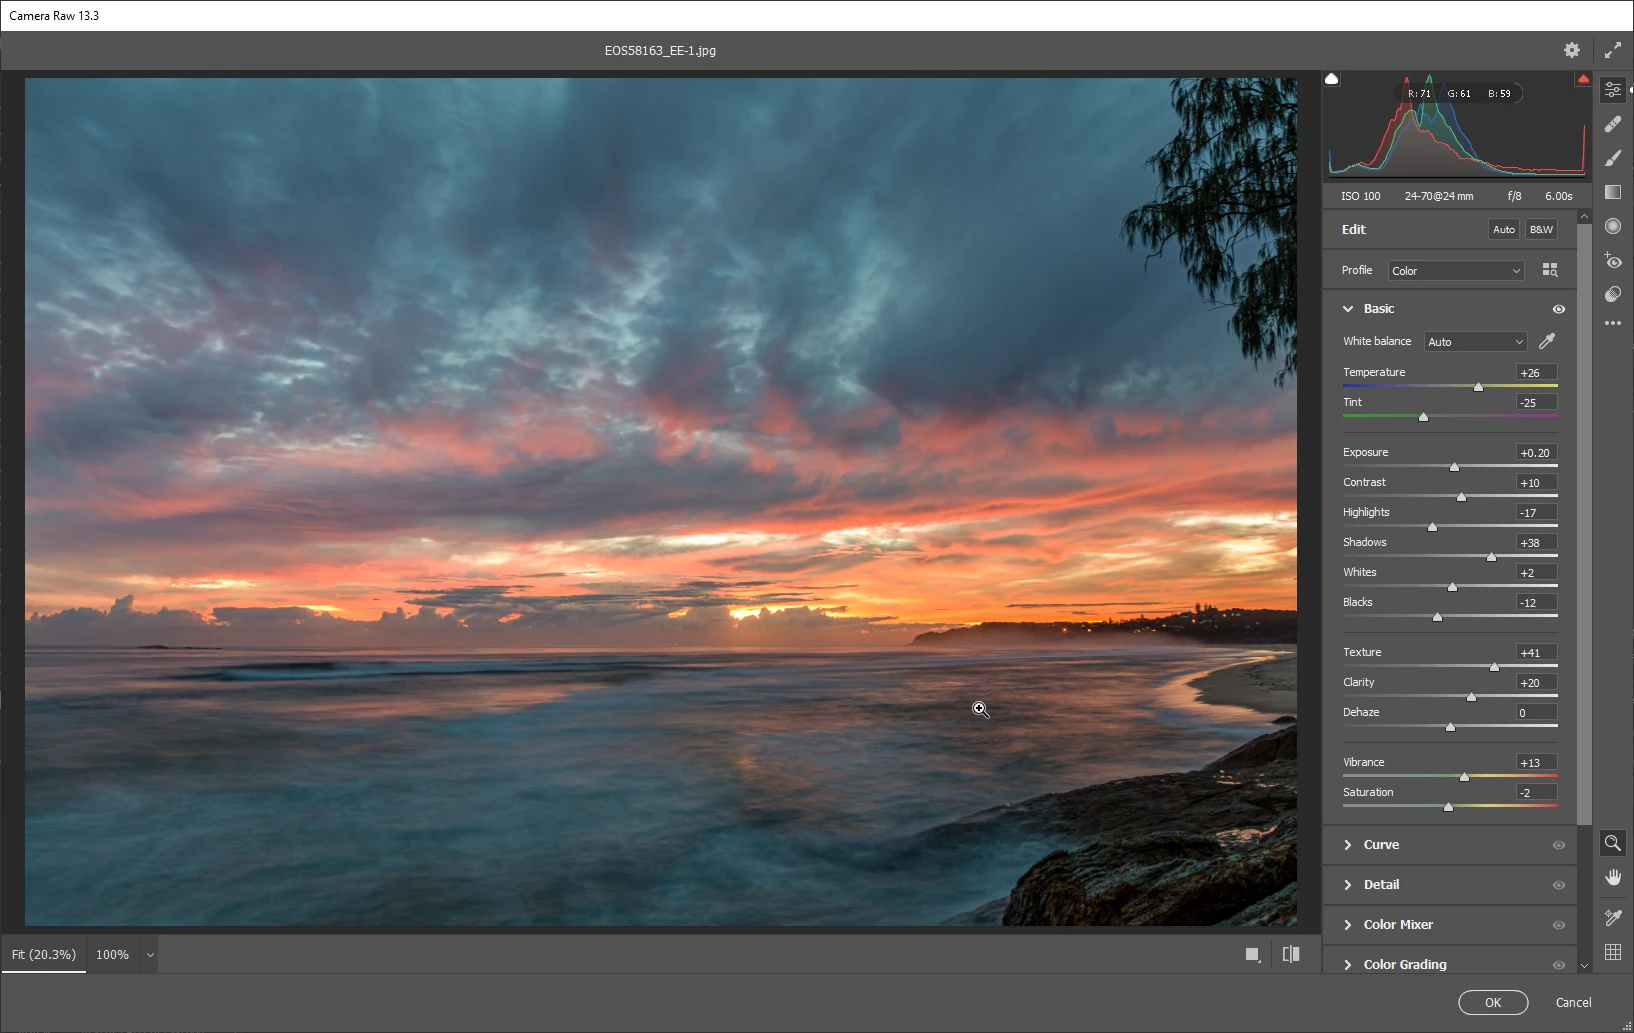This screenshot has width=1634, height=1033.
Task: Click the file name EOS58163_EE-1.jpg
Action: (x=660, y=50)
